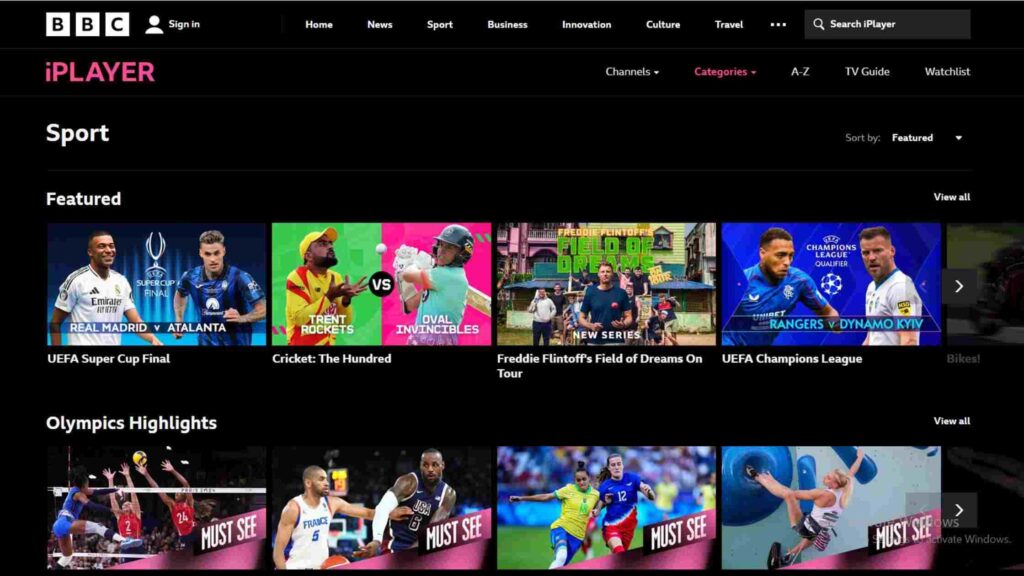This screenshot has height=576, width=1024.
Task: Click the magnifying glass search icon
Action: pos(820,24)
